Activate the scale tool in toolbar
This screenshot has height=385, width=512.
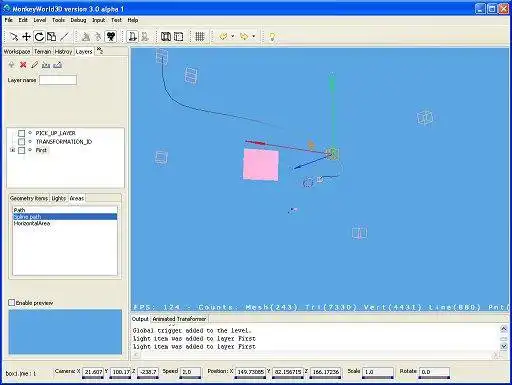(x=51, y=36)
